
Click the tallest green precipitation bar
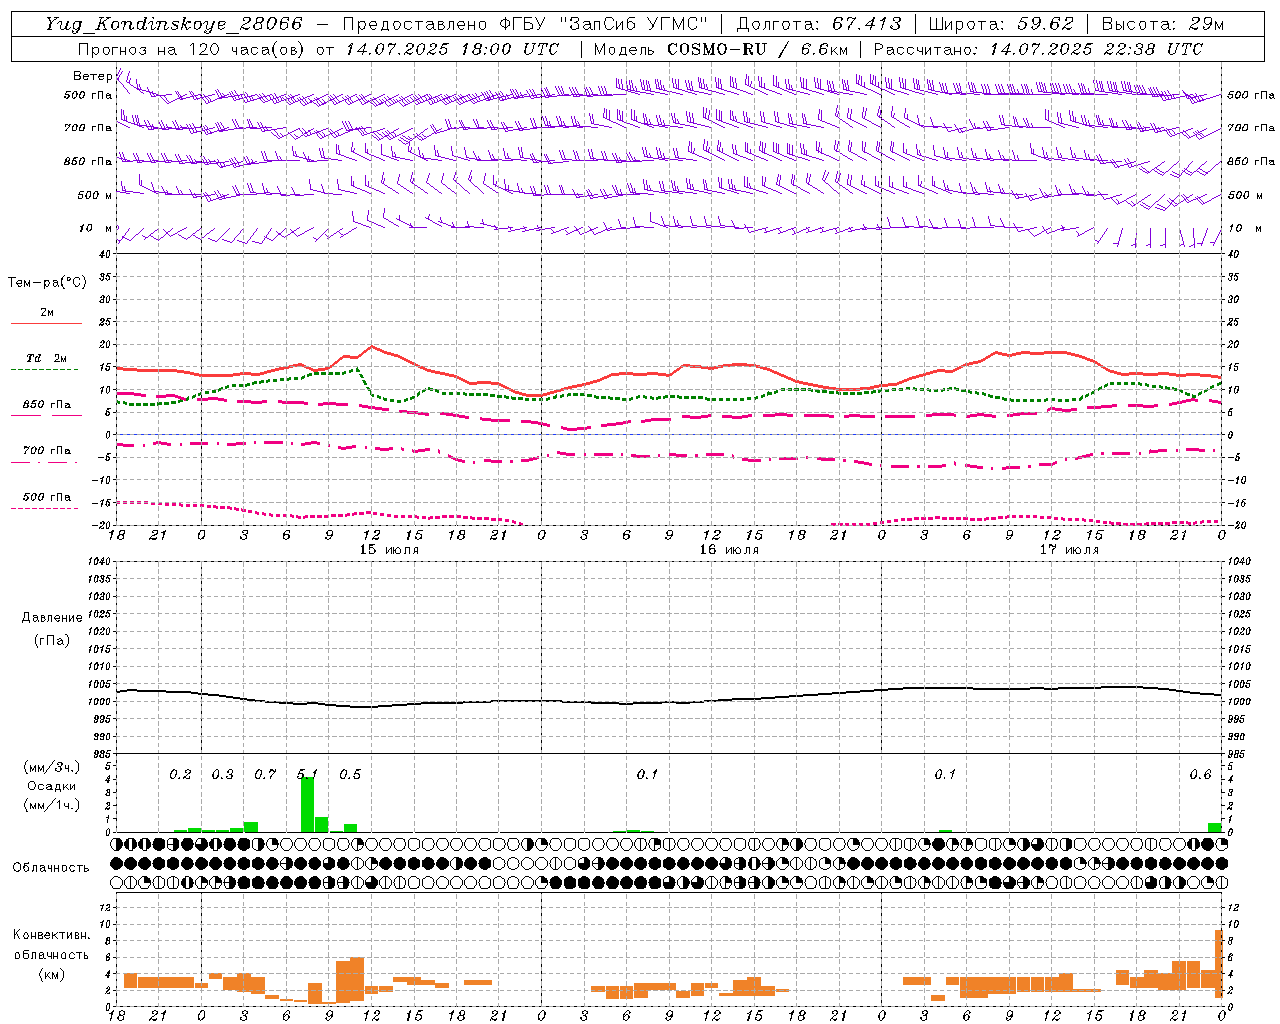(x=308, y=804)
